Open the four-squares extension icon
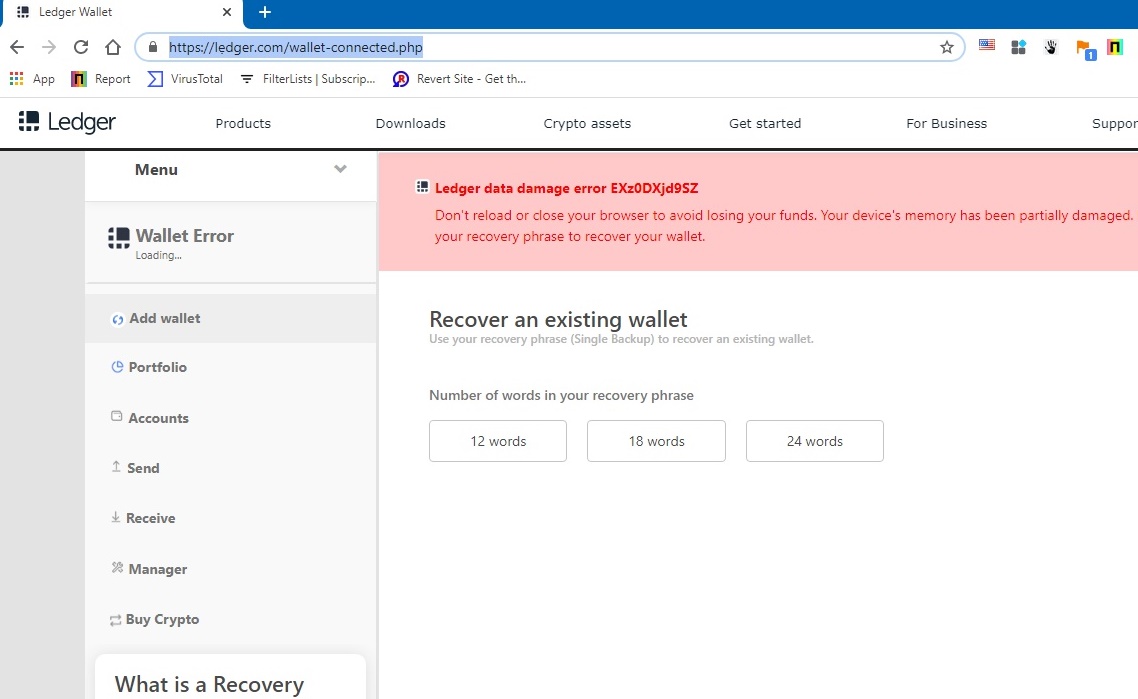Viewport: 1138px width, 699px height. point(1018,47)
